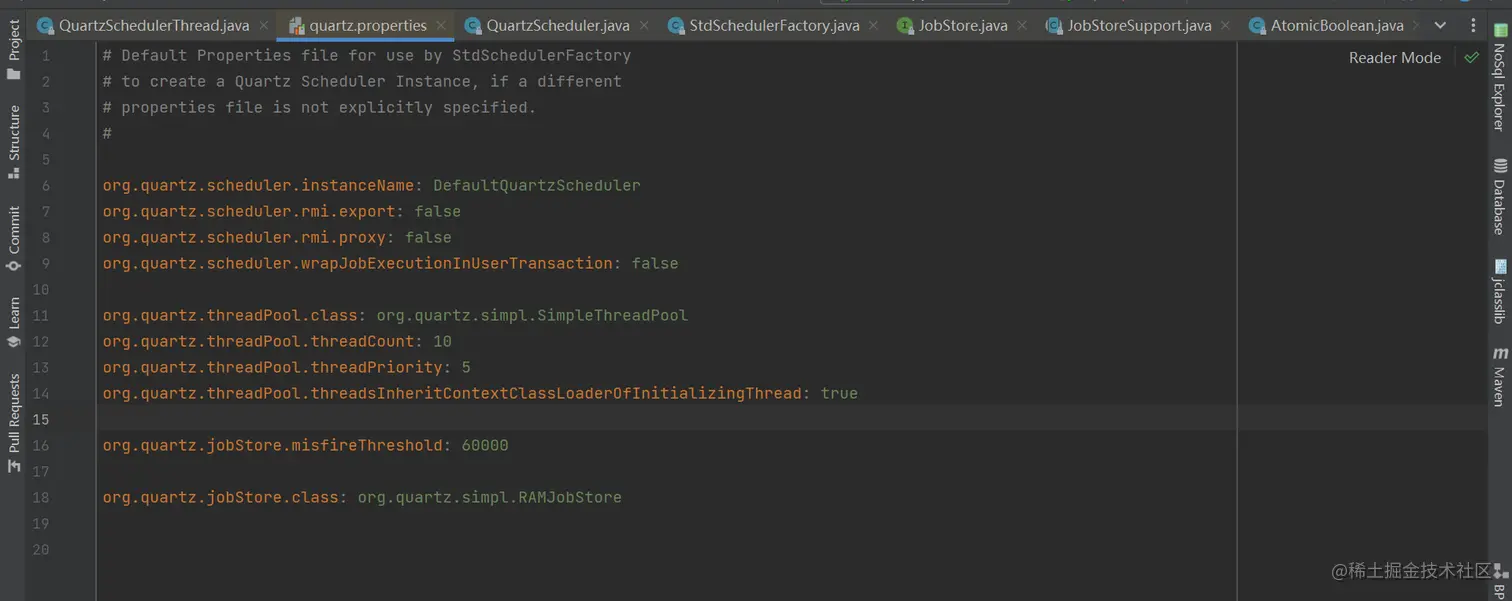This screenshot has height=601, width=1512.
Task: Click the misfireThreshold value 60000
Action: [485, 445]
